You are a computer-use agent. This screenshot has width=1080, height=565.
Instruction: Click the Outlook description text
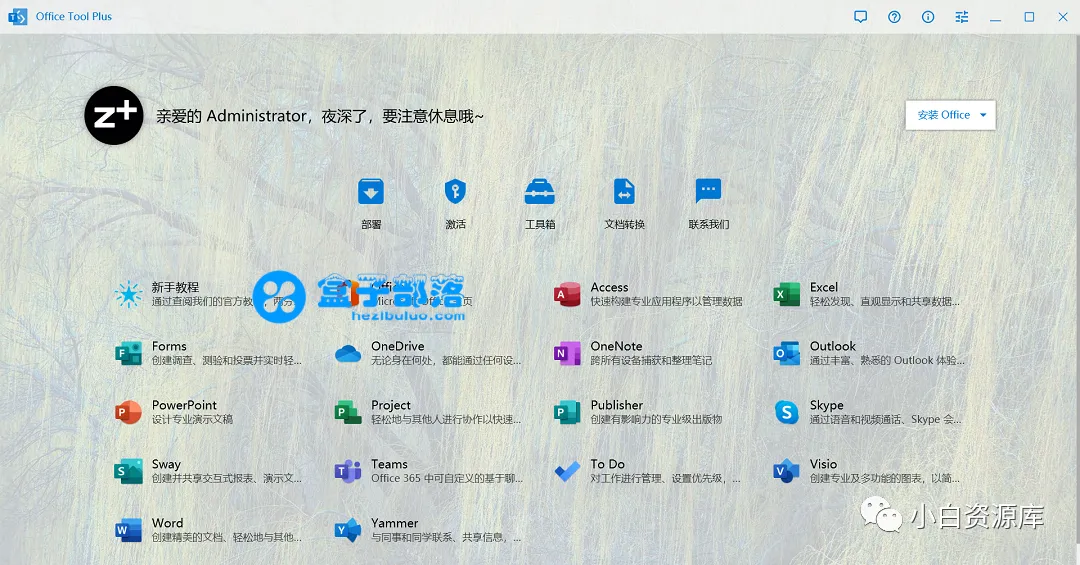(x=886, y=360)
